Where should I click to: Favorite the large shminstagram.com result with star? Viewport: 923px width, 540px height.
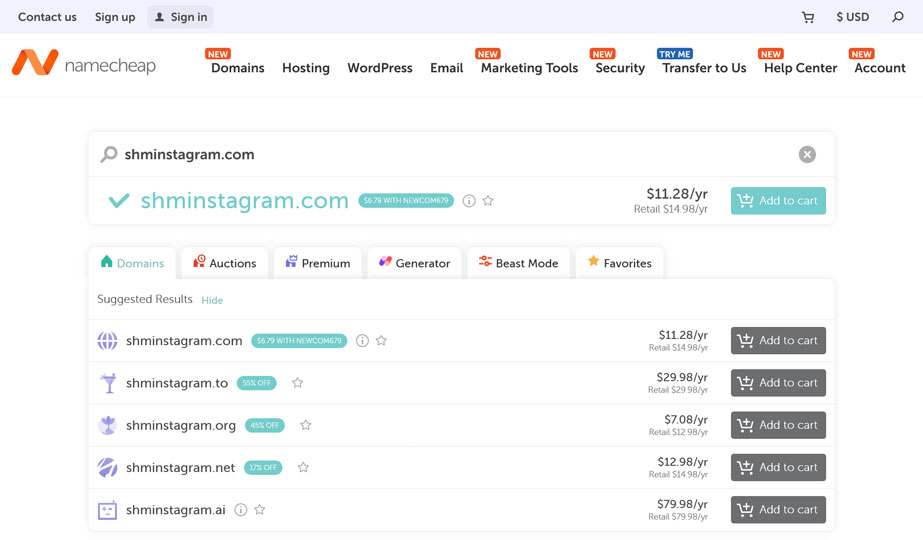coord(488,201)
